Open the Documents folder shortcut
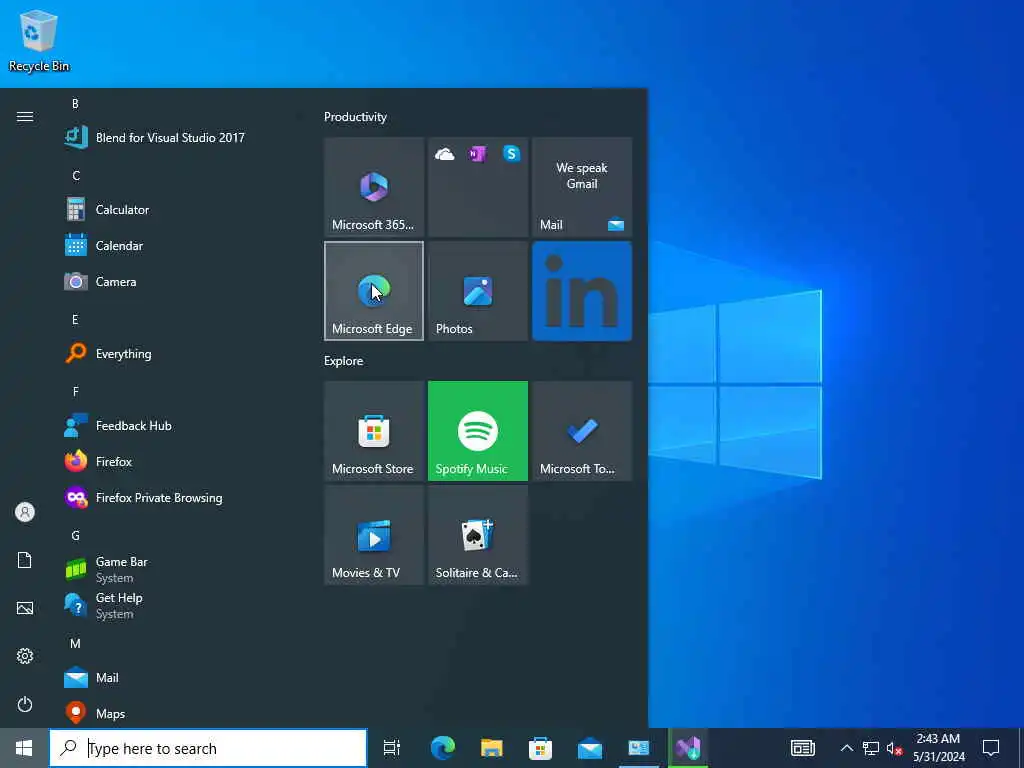Screen dimensions: 1024x768 click(25, 560)
